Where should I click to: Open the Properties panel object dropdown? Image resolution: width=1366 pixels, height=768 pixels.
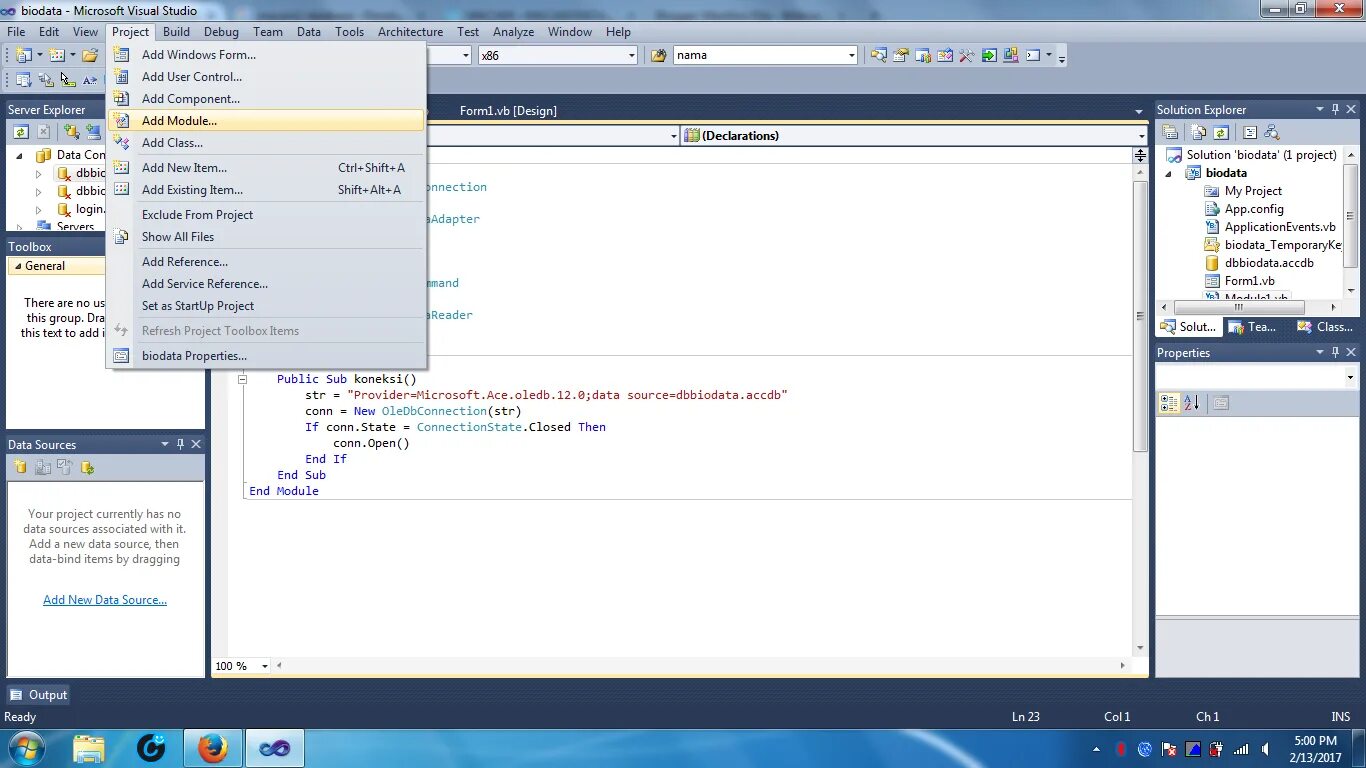(1350, 378)
